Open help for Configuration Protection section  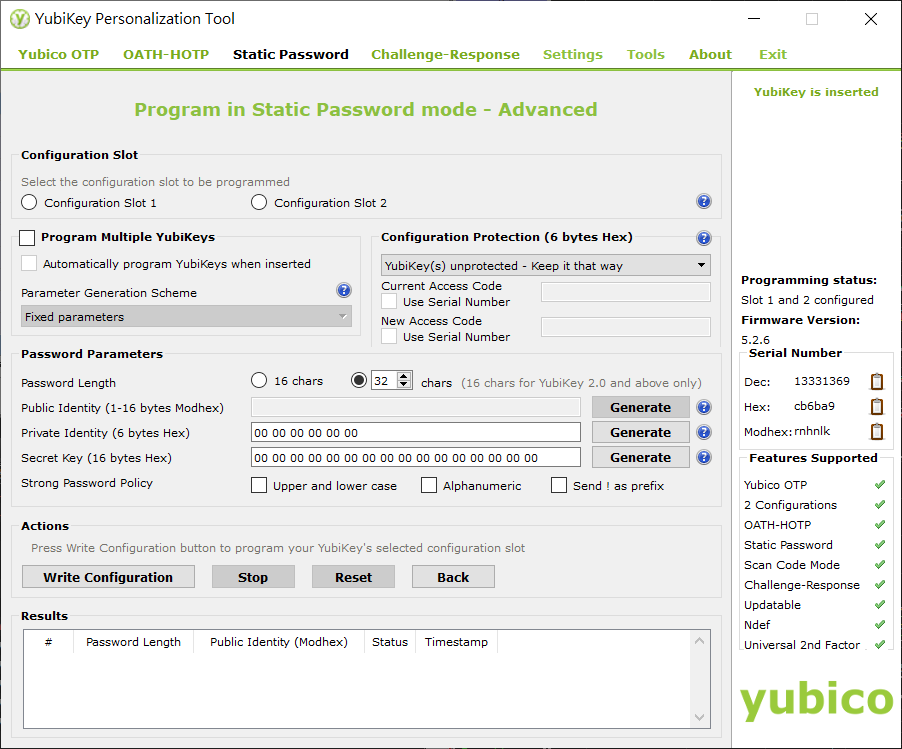point(704,238)
